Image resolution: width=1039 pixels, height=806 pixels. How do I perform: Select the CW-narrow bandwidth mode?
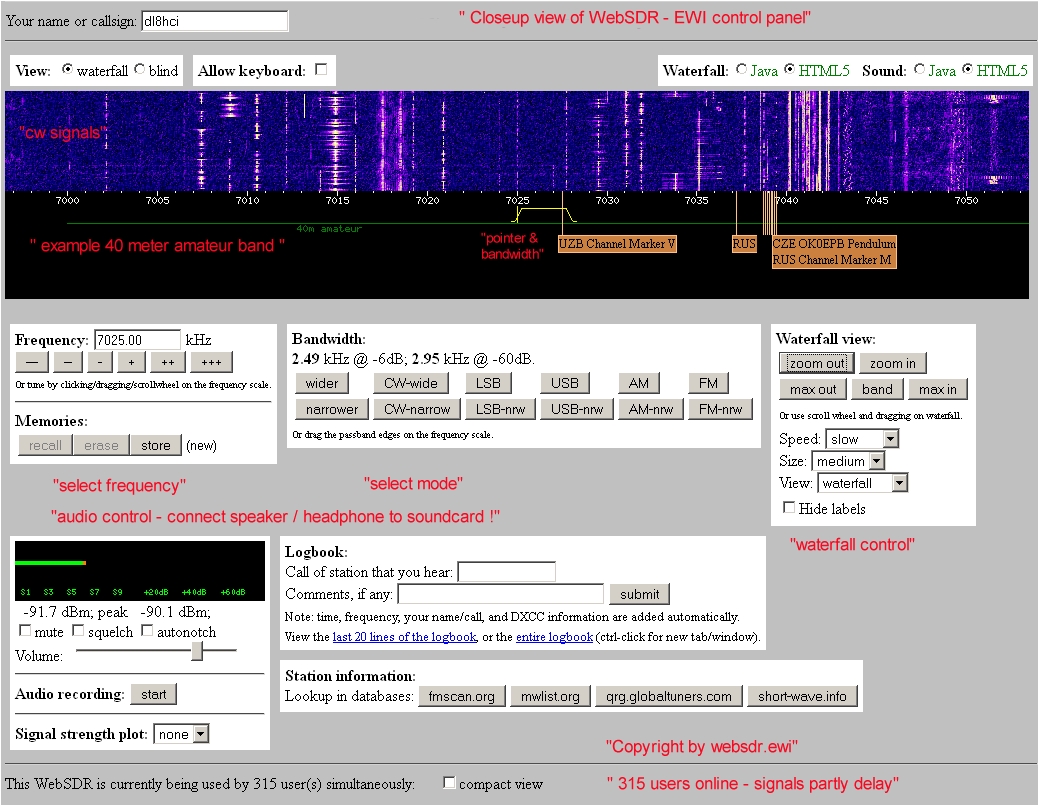tap(419, 409)
